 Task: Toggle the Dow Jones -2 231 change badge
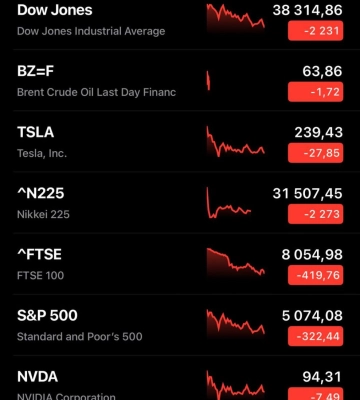click(x=315, y=31)
